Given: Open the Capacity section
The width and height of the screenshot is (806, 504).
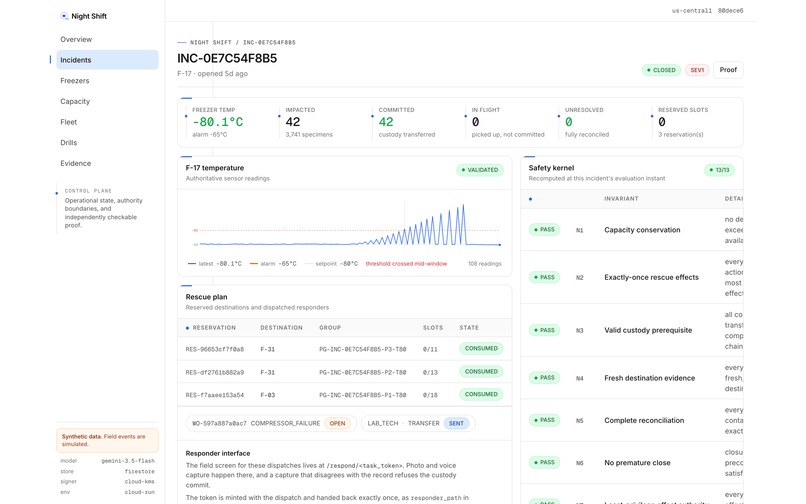Looking at the screenshot, I should 75,101.
